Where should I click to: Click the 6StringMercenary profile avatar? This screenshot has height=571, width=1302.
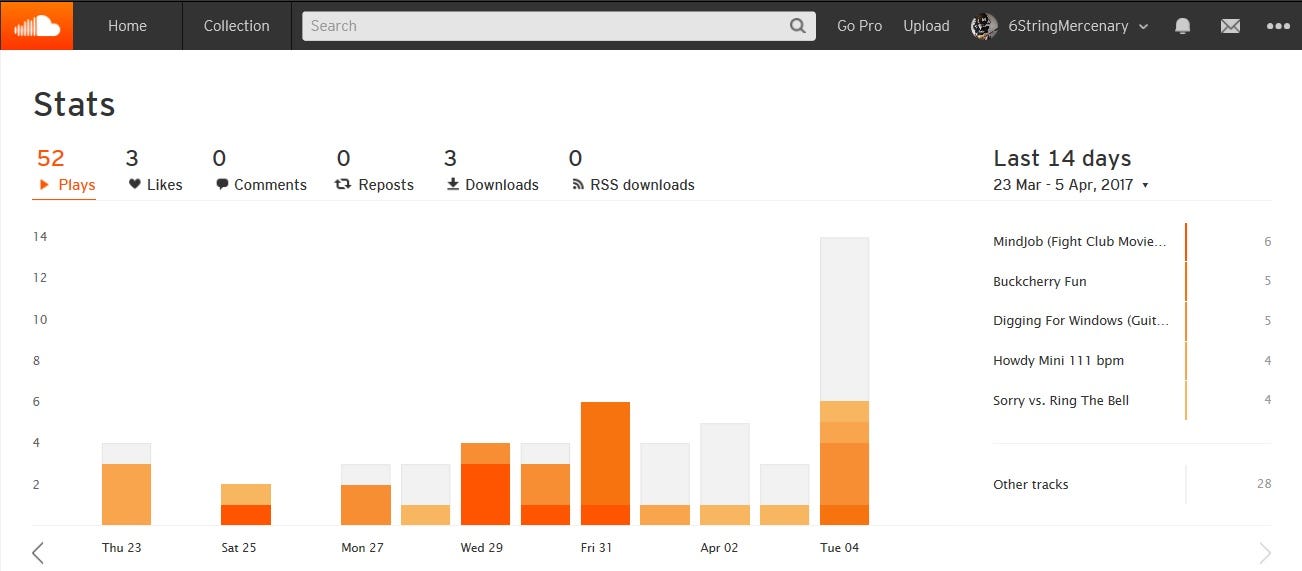point(985,26)
